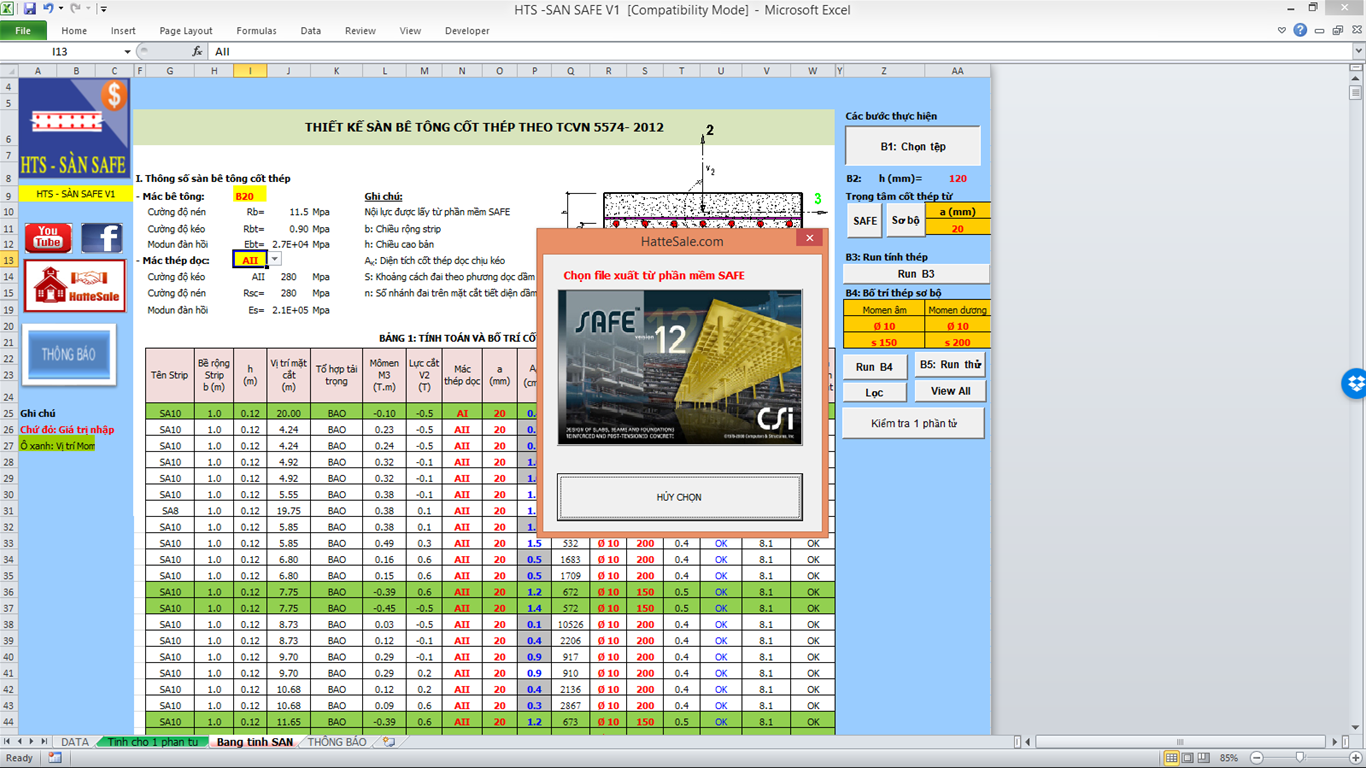Click the THÔNG BÁO blue button
Image resolution: width=1366 pixels, height=768 pixels.
pos(69,355)
